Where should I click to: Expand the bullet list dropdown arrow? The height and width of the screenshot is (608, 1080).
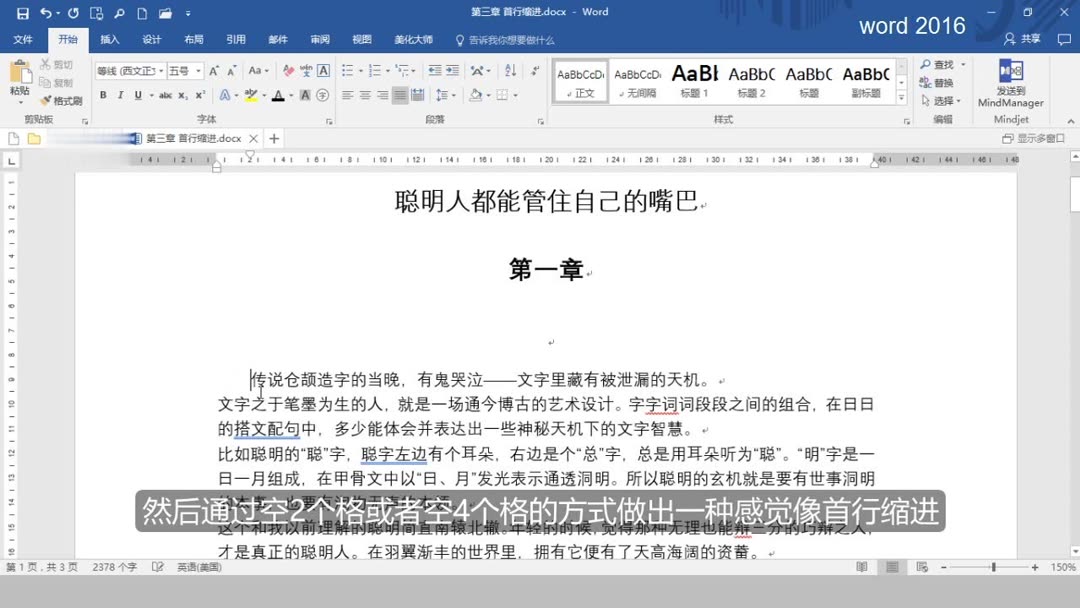[x=362, y=70]
